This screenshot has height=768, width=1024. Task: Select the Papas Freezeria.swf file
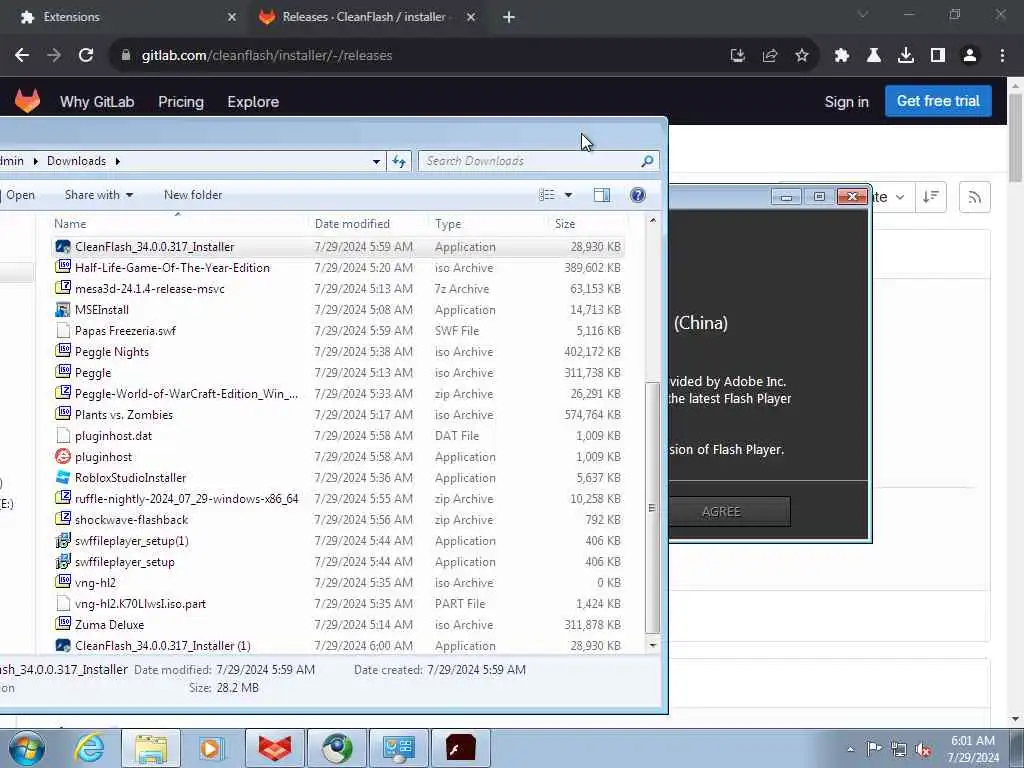[x=337, y=330]
